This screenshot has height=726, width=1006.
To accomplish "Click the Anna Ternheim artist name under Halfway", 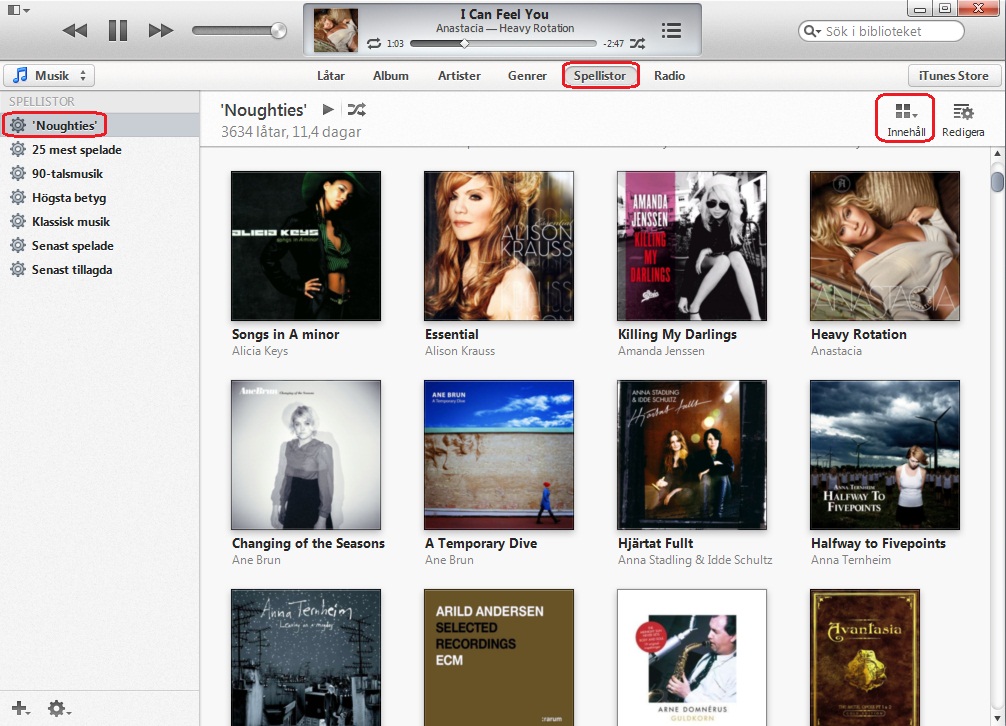I will [x=851, y=560].
